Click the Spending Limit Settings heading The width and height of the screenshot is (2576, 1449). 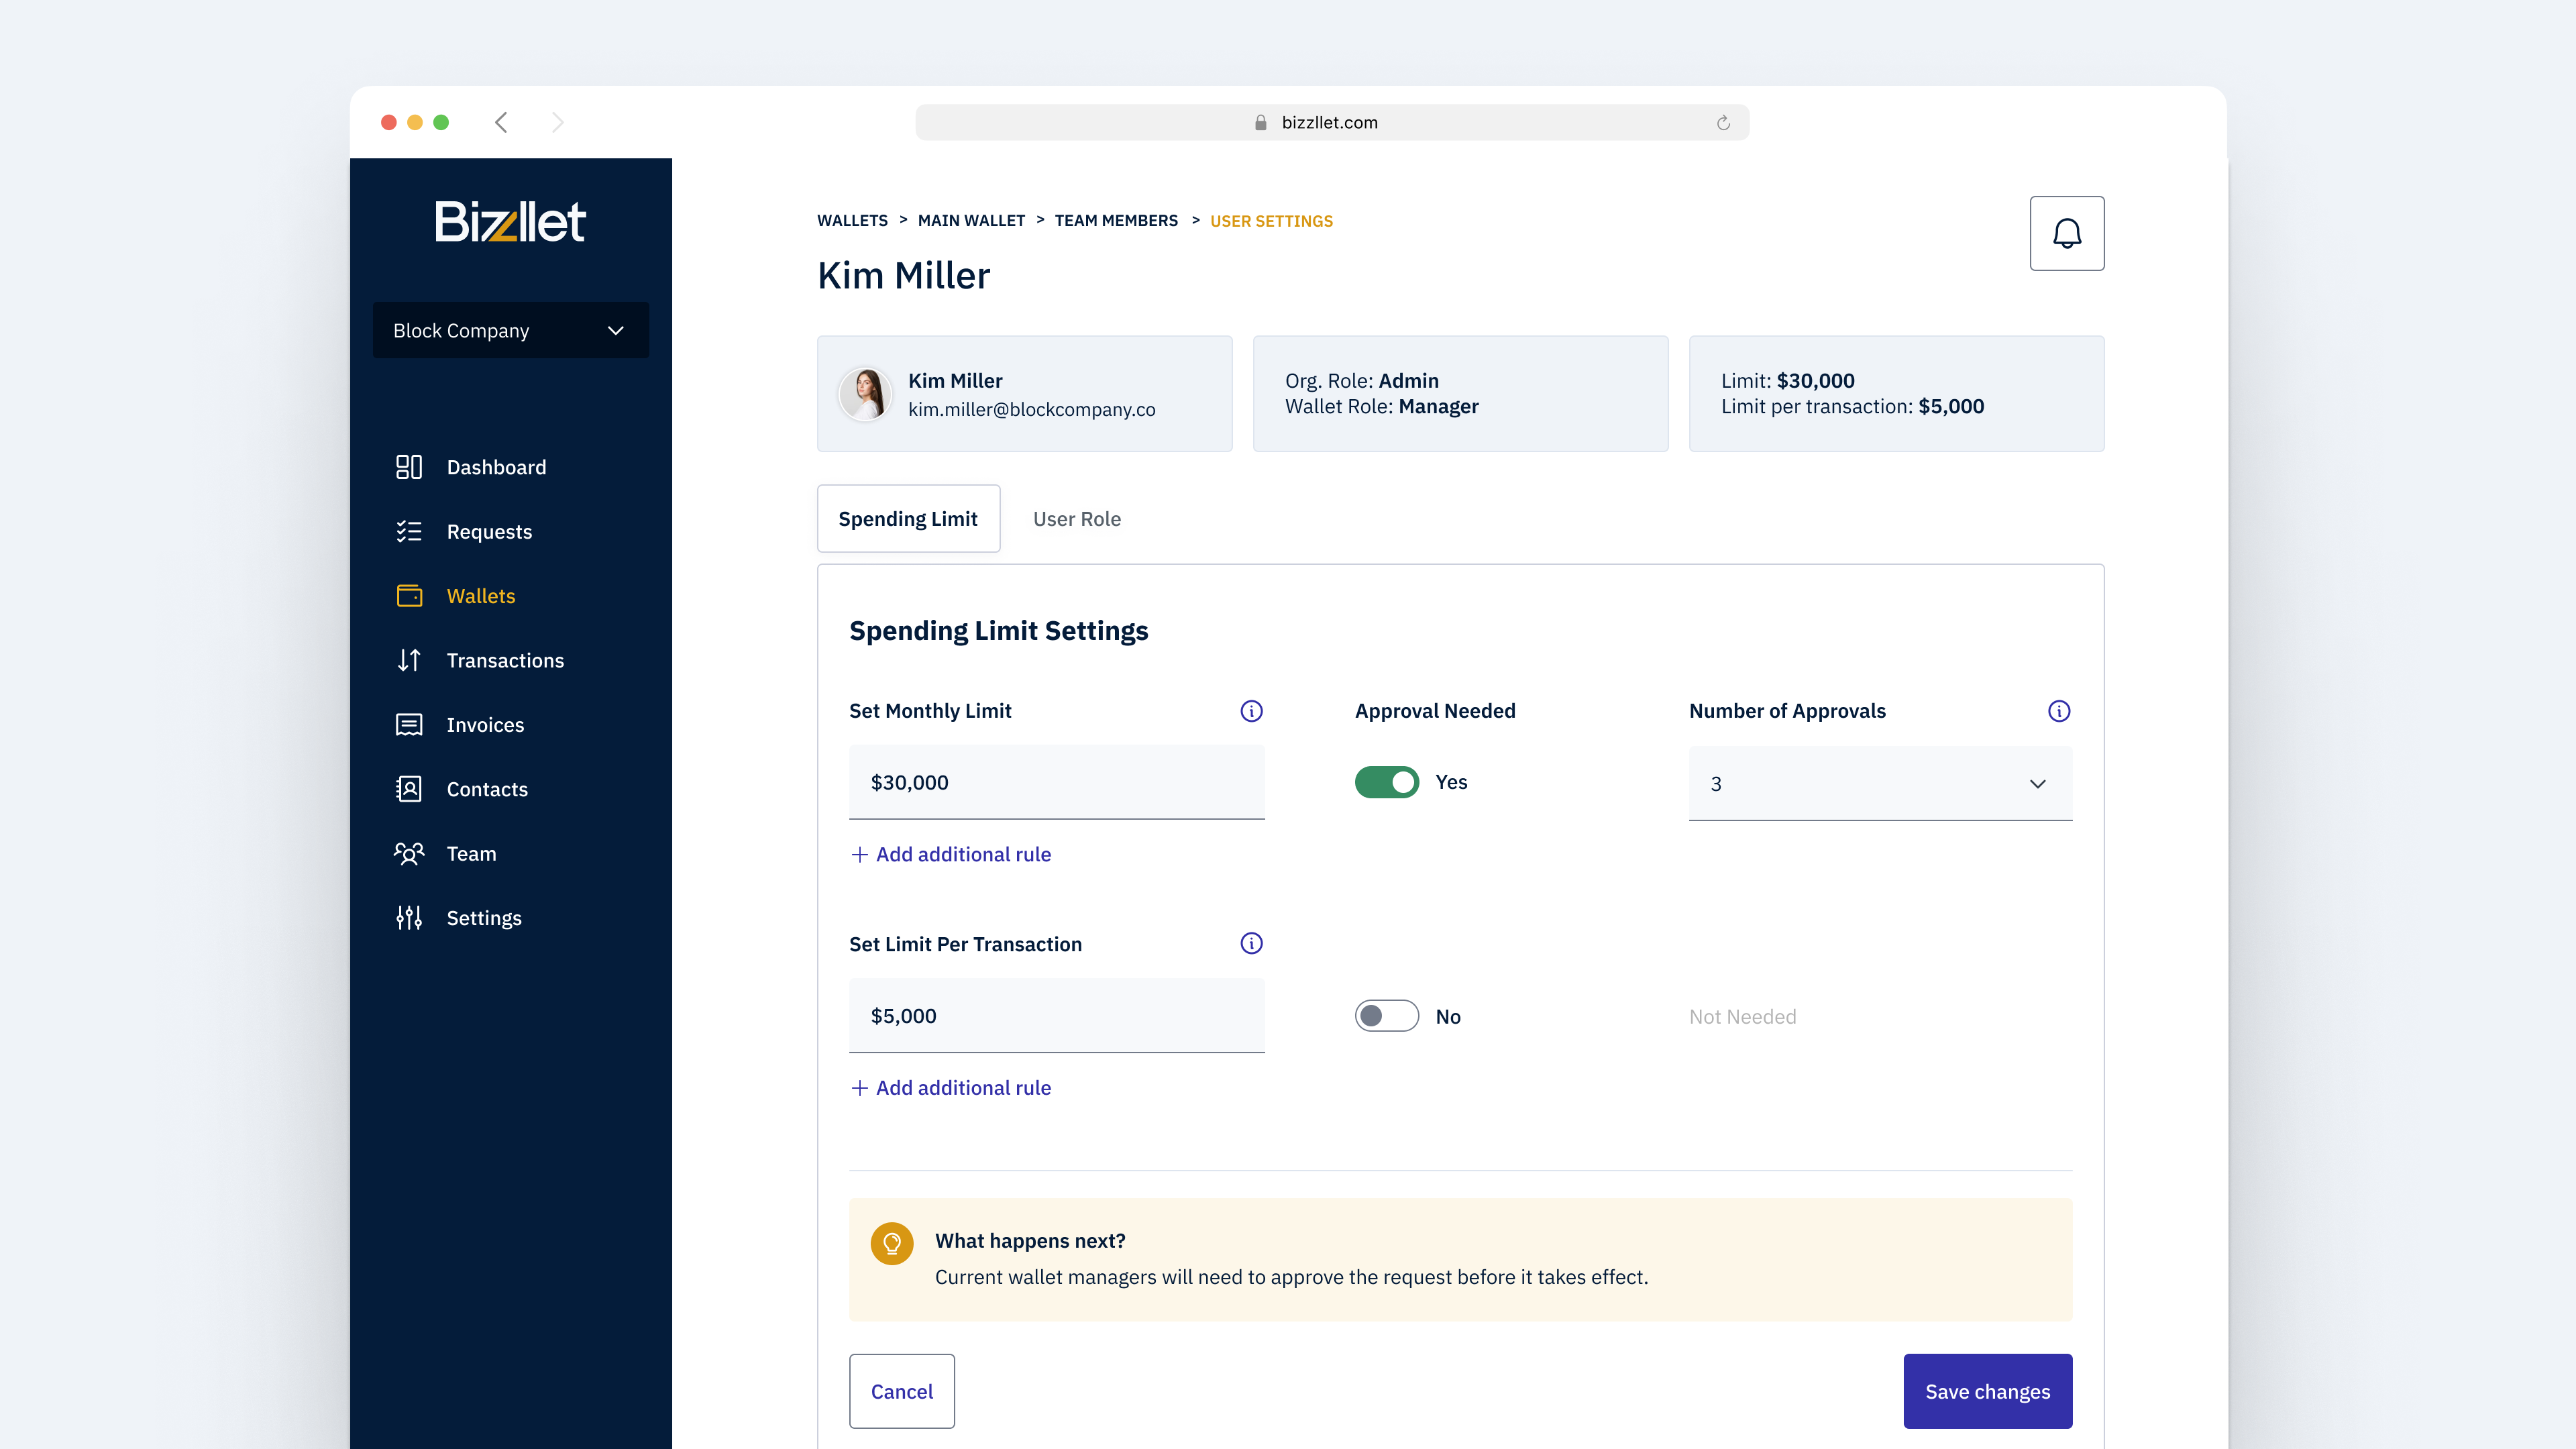pyautogui.click(x=998, y=631)
